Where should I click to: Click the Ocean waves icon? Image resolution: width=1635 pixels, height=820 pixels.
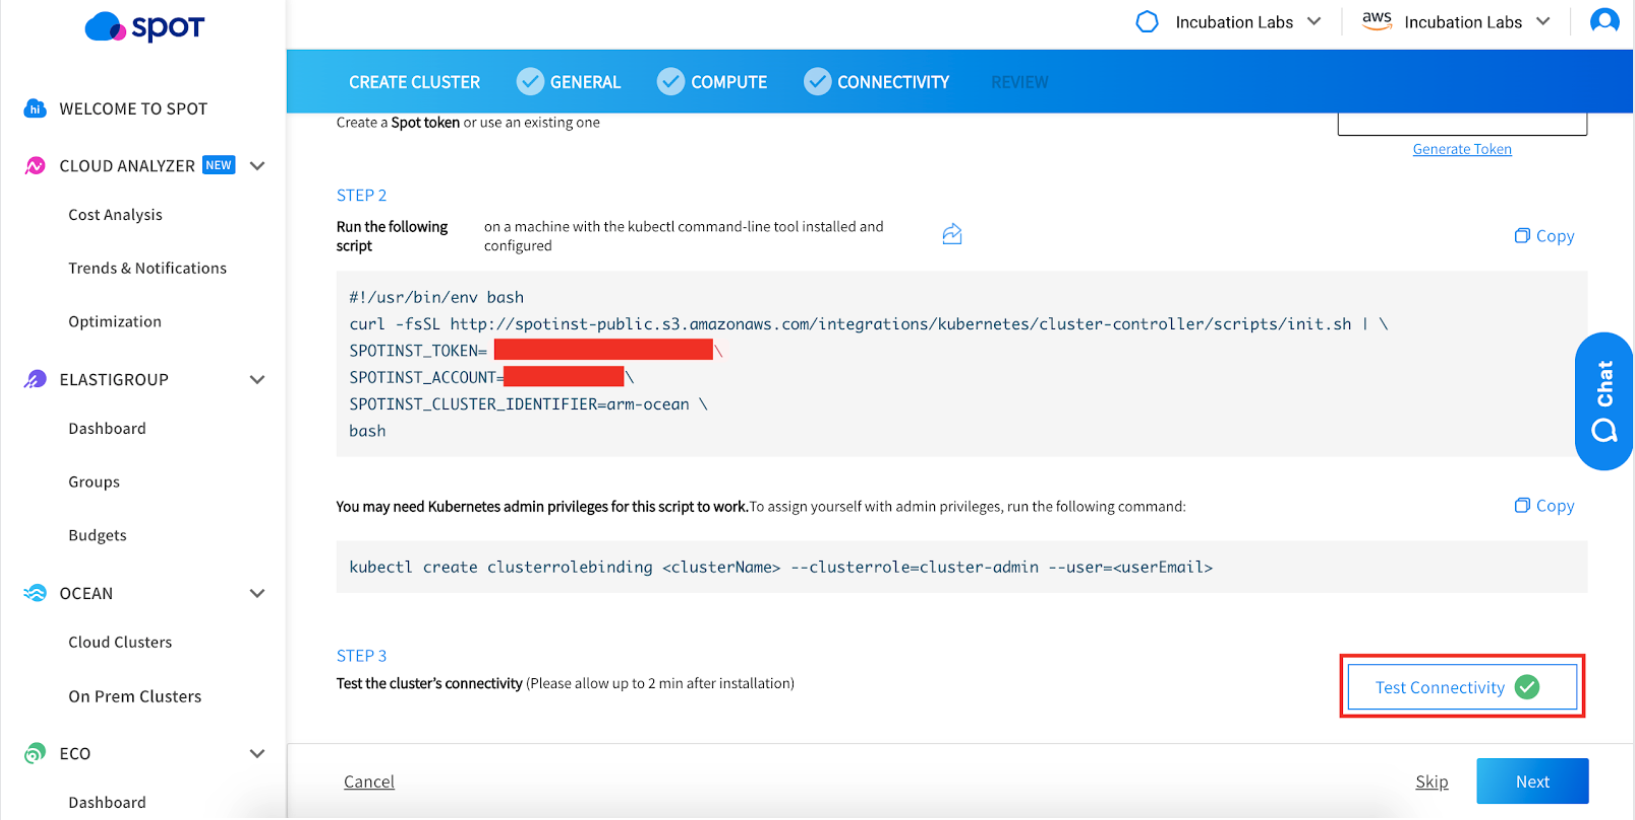35,593
